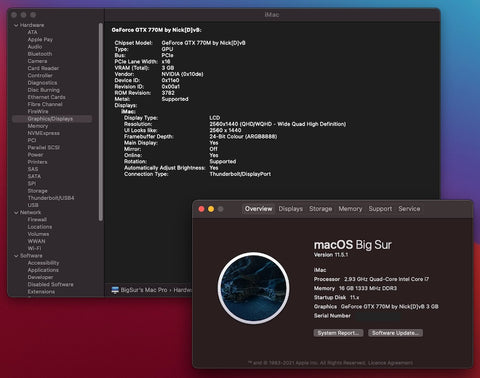Click the Resolution 2560x1440 value
This screenshot has height=378, width=480.
coord(277,124)
